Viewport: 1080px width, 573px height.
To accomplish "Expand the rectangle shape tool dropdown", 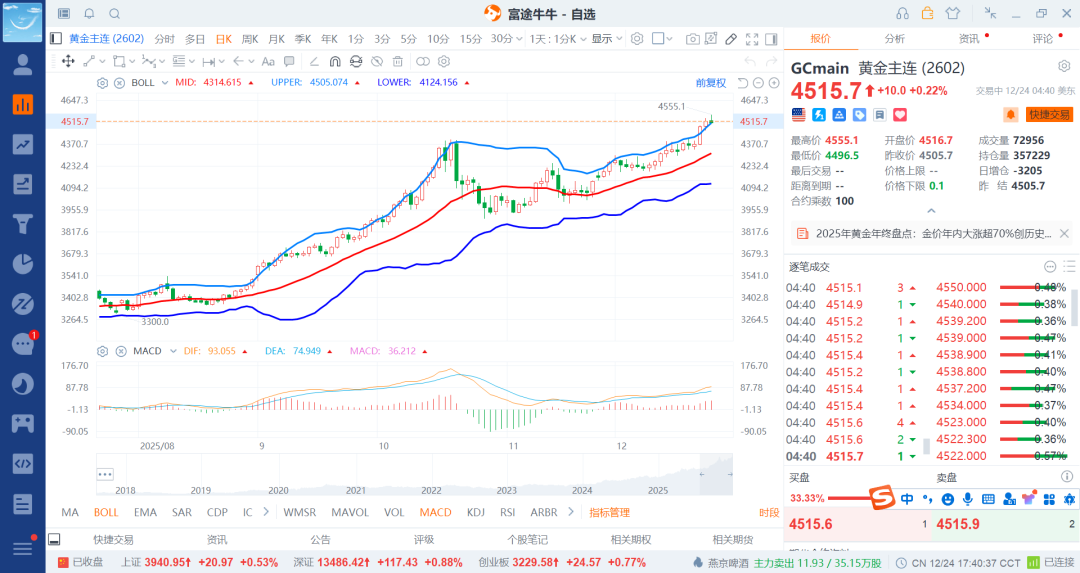I will (132, 61).
